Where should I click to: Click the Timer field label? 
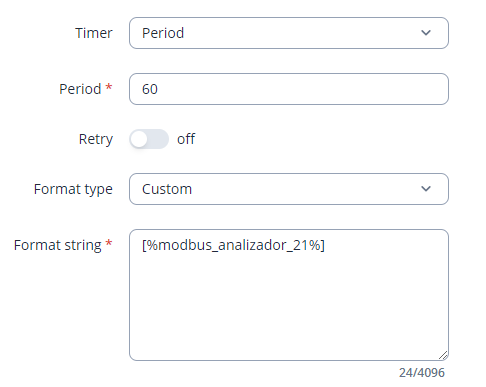tap(94, 33)
